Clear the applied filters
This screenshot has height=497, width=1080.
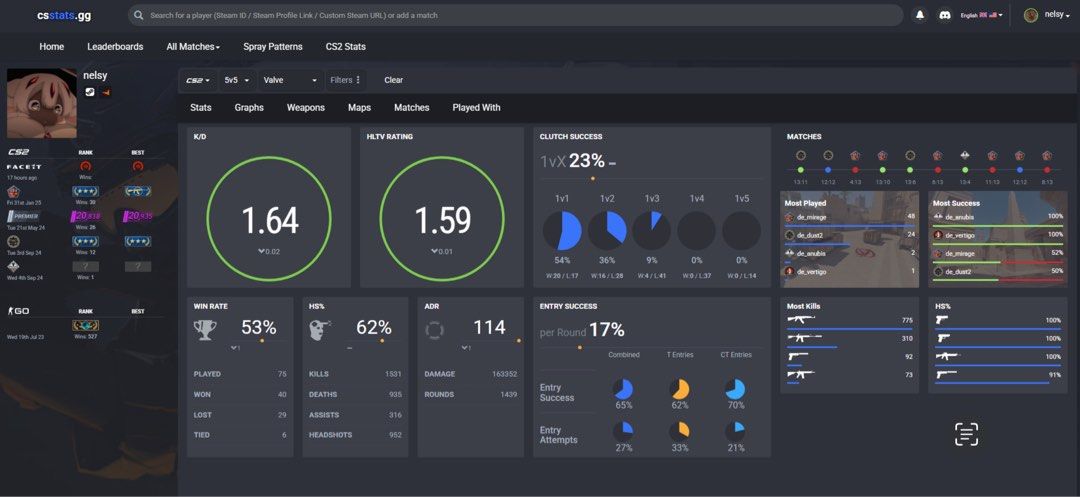(x=394, y=80)
